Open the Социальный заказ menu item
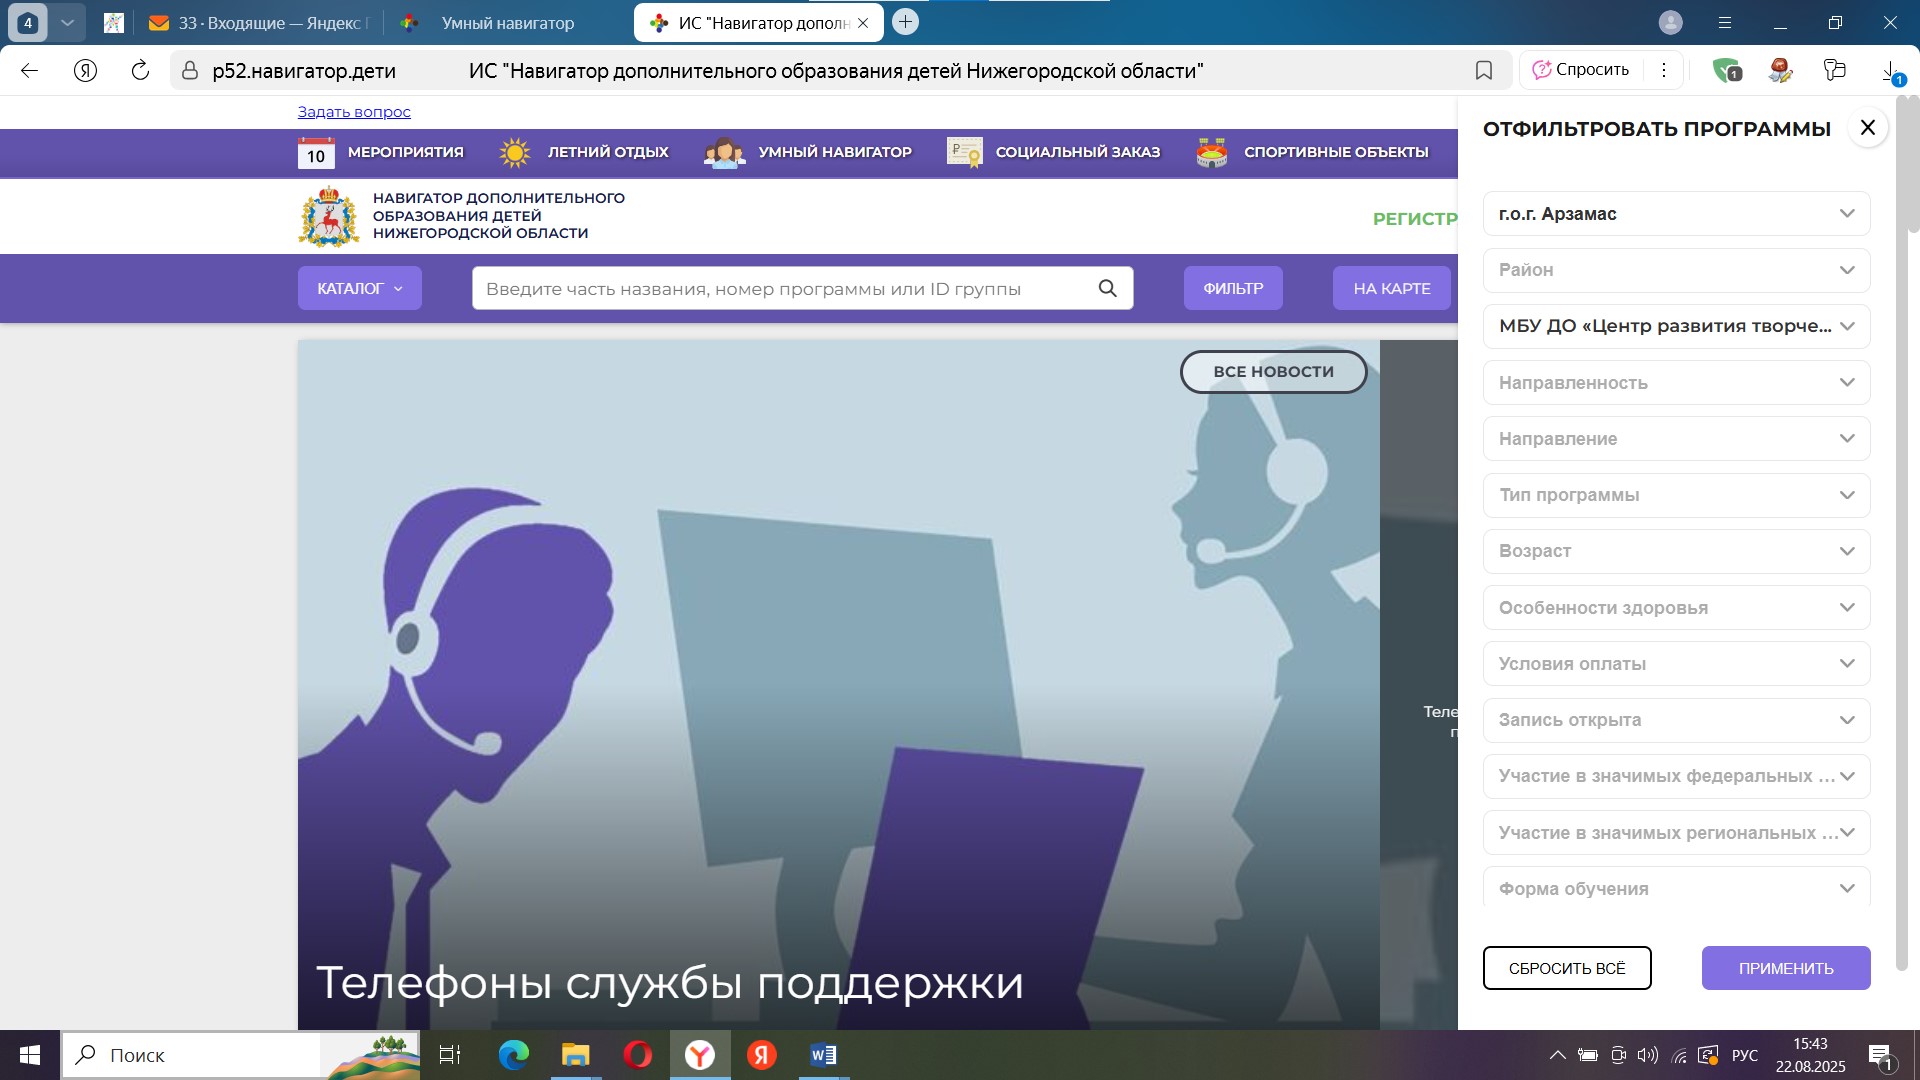The width and height of the screenshot is (1920, 1080). point(1077,152)
